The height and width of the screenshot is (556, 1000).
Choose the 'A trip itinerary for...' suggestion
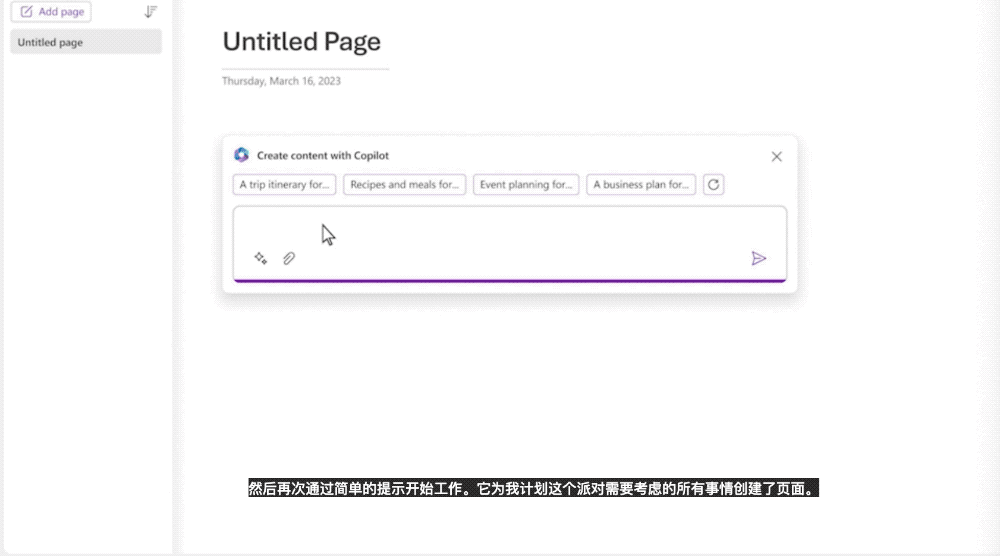(284, 185)
